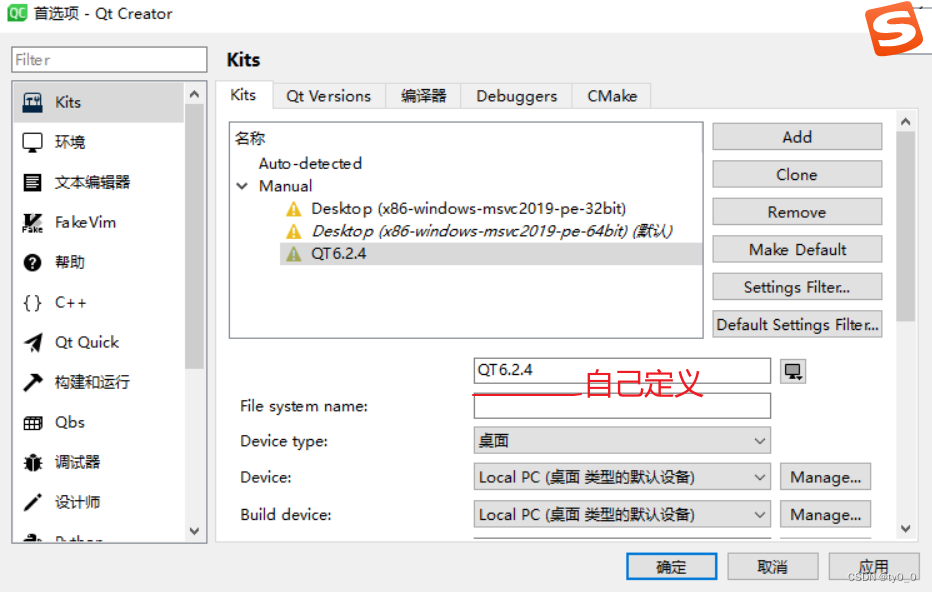Switch to the Debuggers tab
Image resolution: width=932 pixels, height=592 pixels.
click(517, 96)
